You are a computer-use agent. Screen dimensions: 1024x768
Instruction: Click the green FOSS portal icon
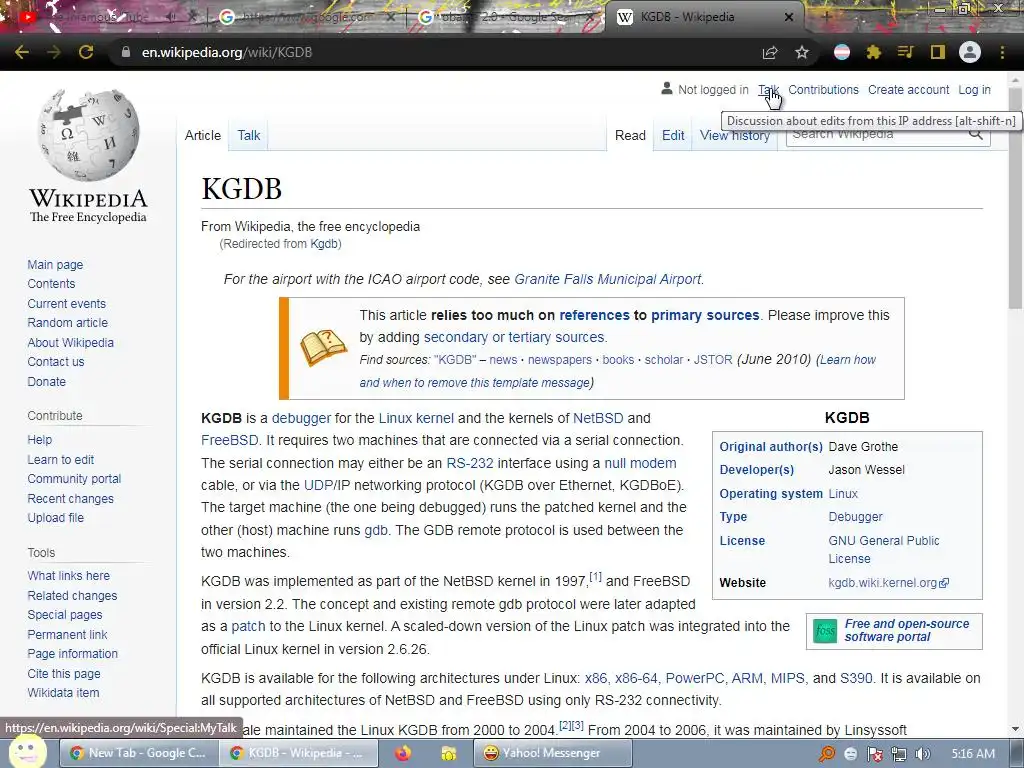825,631
